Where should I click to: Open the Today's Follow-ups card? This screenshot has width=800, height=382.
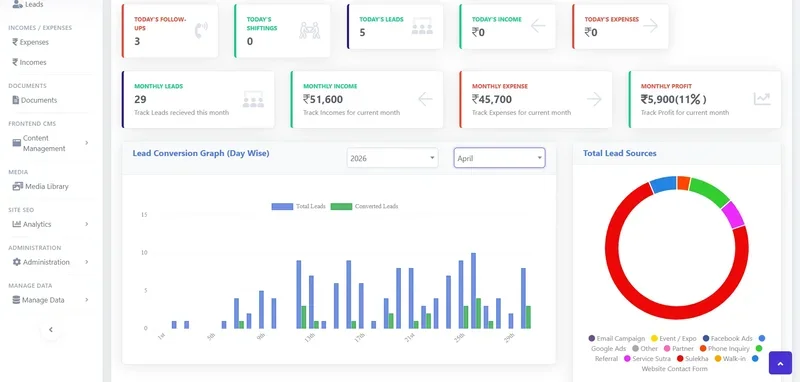(170, 31)
